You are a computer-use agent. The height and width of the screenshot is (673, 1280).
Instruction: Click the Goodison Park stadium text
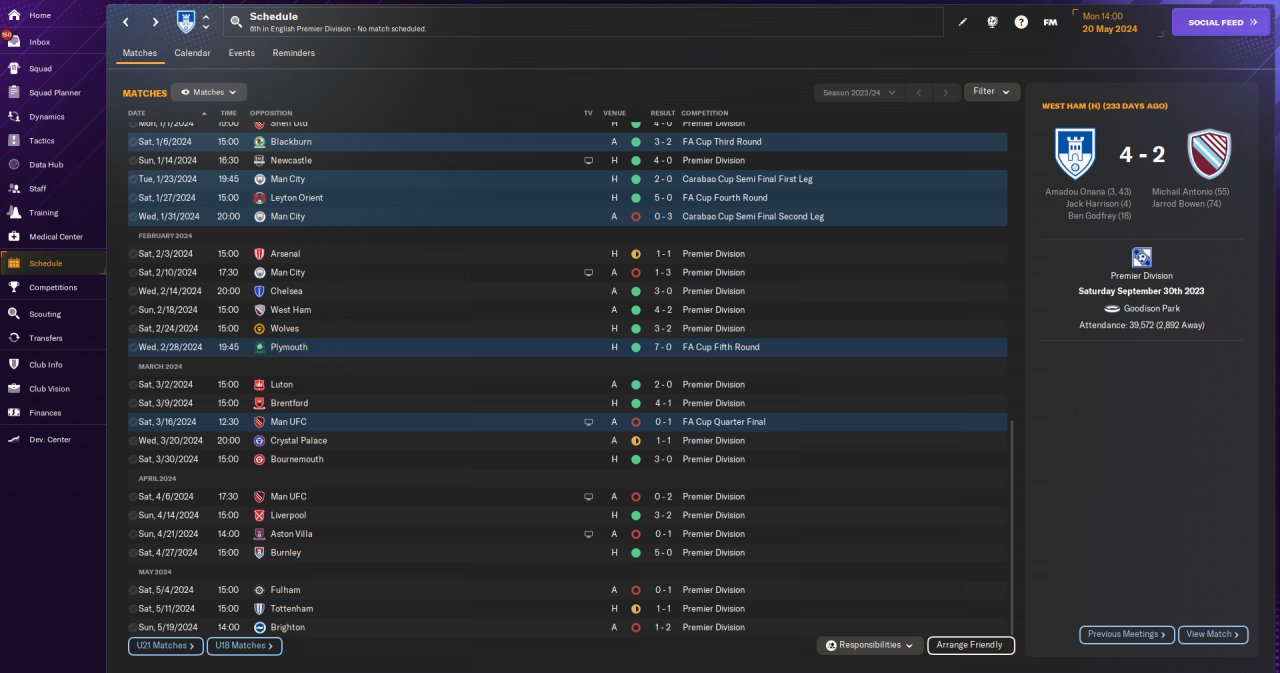tap(1152, 309)
